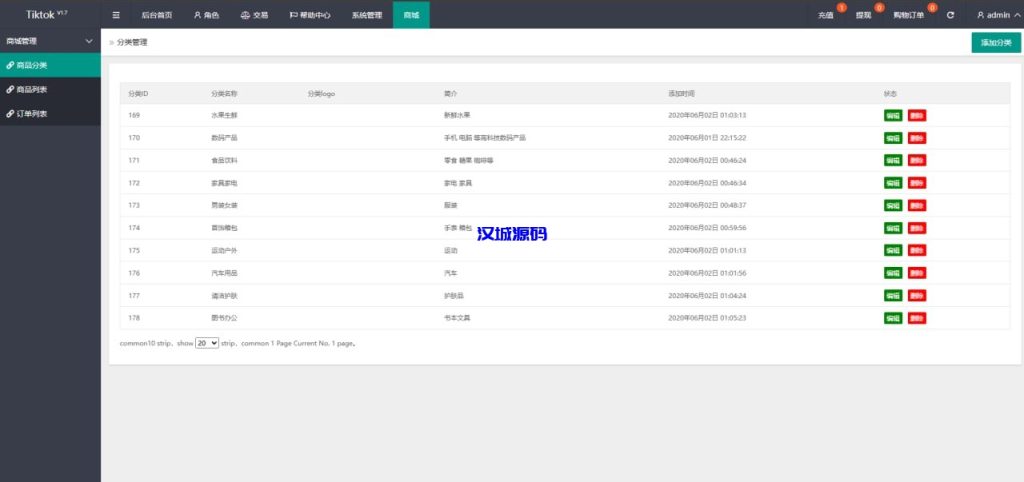Click the 分类logo column header
This screenshot has width=1024, height=482.
[x=321, y=93]
